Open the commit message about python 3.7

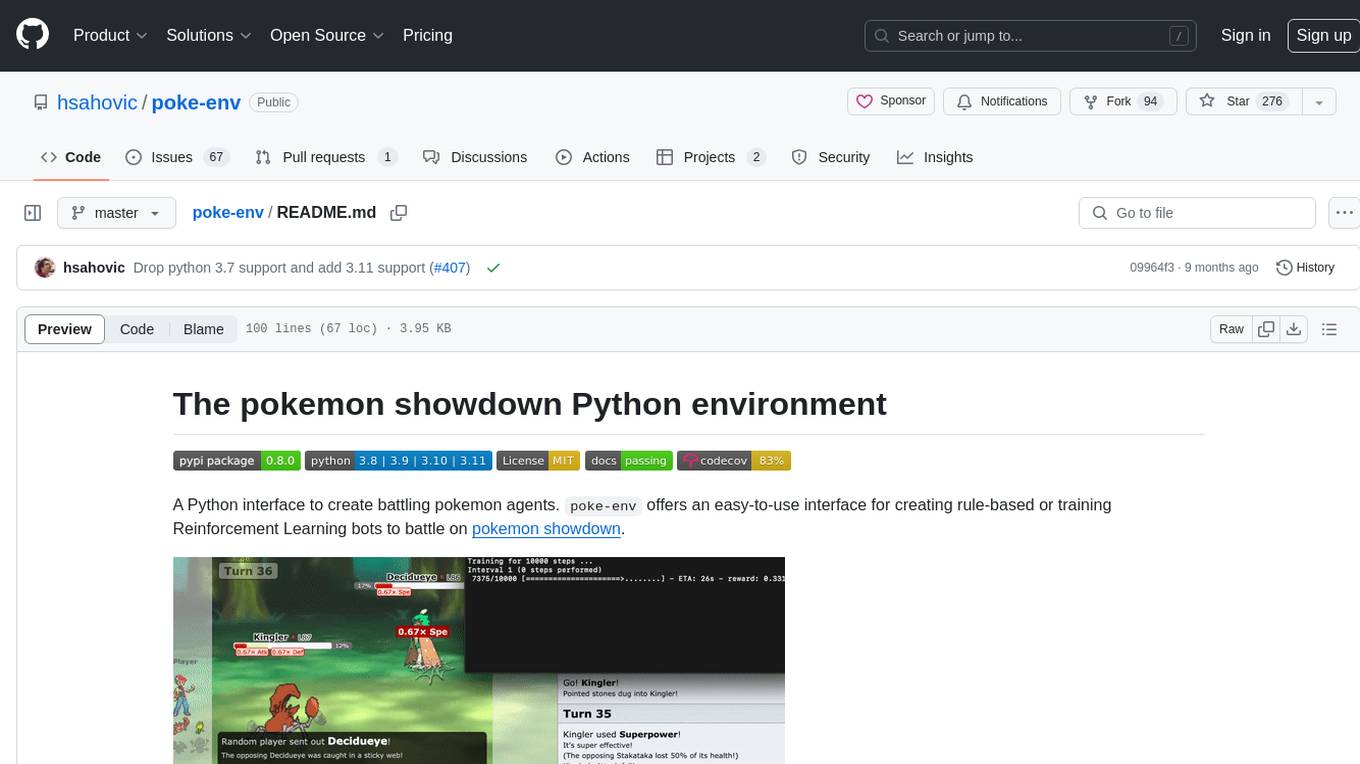click(x=280, y=267)
